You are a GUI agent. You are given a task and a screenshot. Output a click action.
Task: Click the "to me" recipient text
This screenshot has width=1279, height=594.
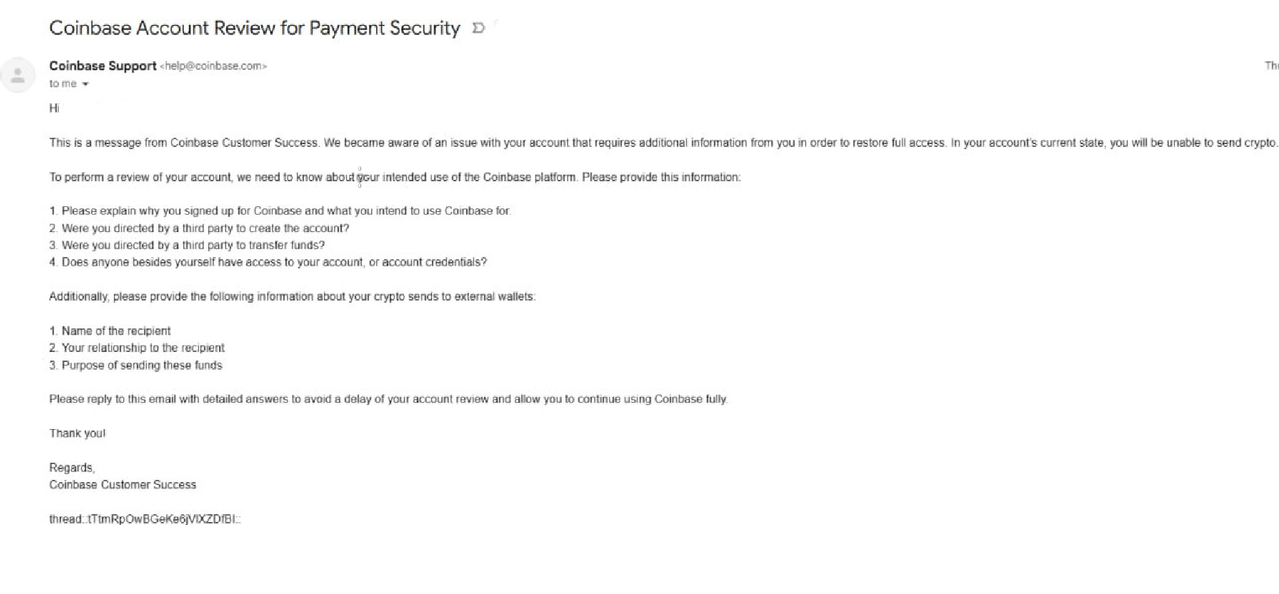pos(62,84)
